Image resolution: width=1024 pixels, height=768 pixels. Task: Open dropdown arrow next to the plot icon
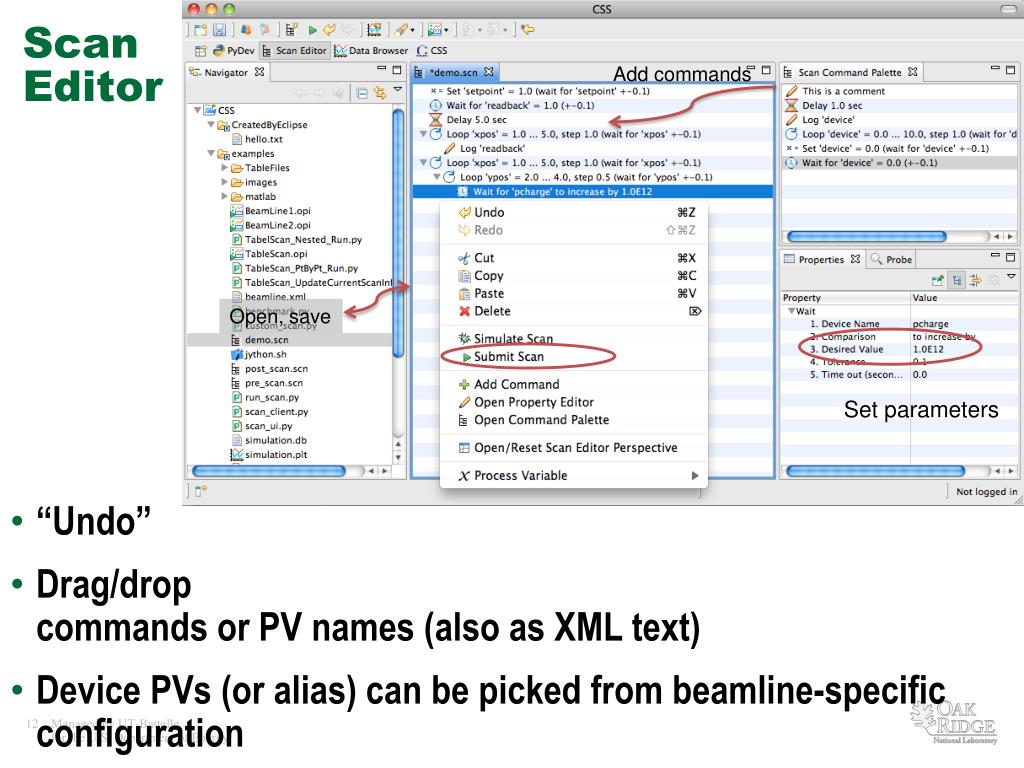click(446, 30)
